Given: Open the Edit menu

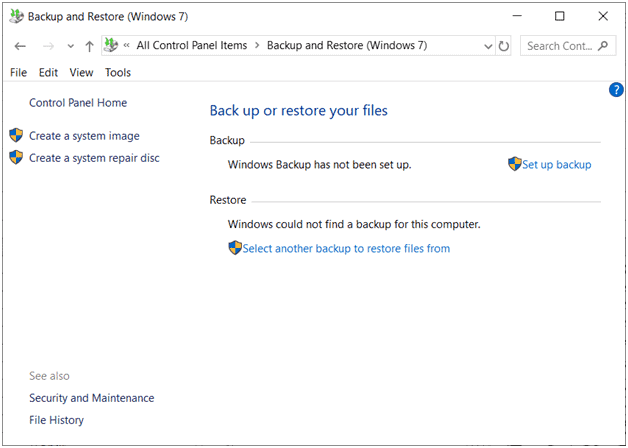Looking at the screenshot, I should (x=48, y=72).
